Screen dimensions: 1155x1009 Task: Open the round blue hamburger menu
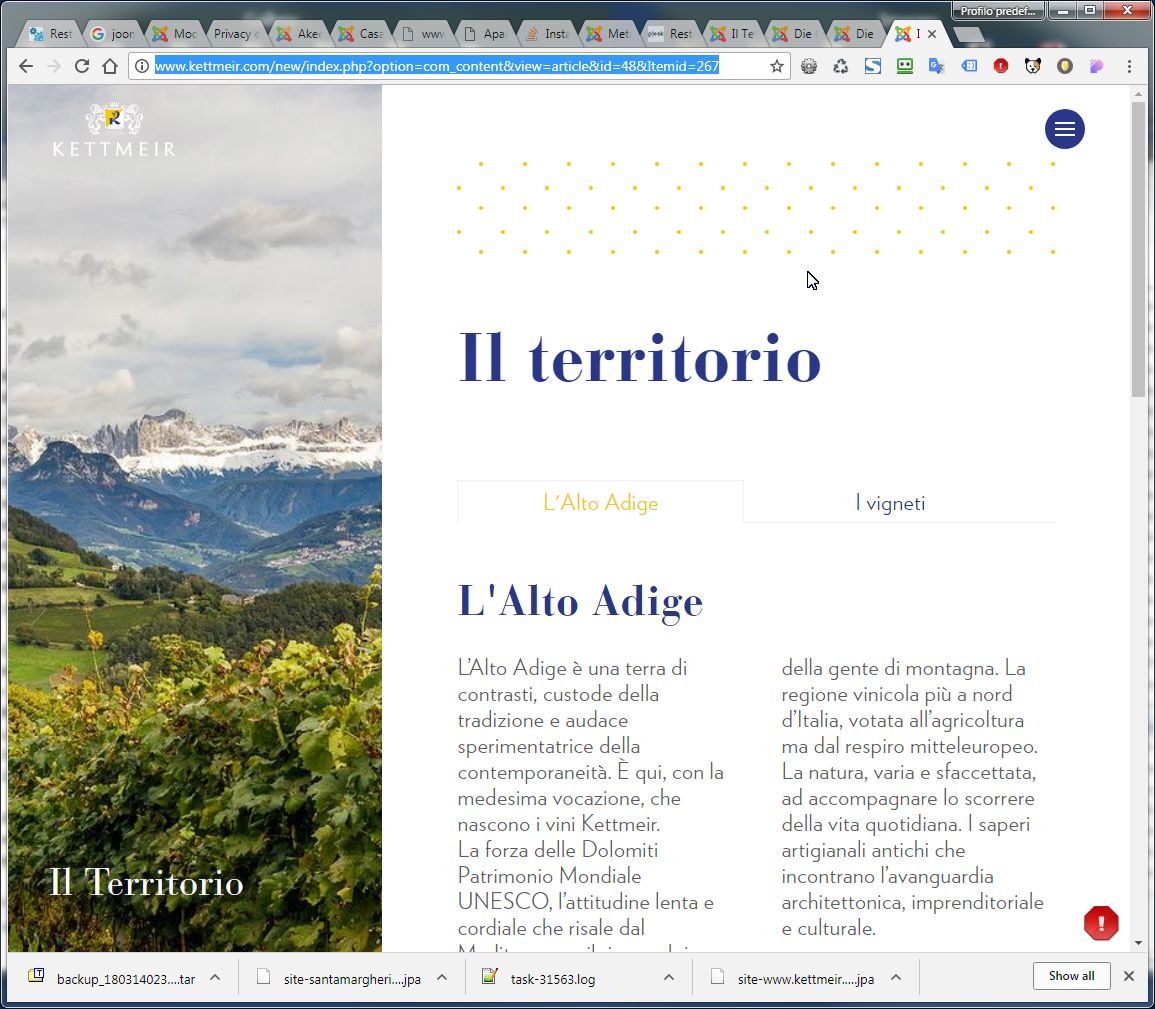coord(1064,129)
